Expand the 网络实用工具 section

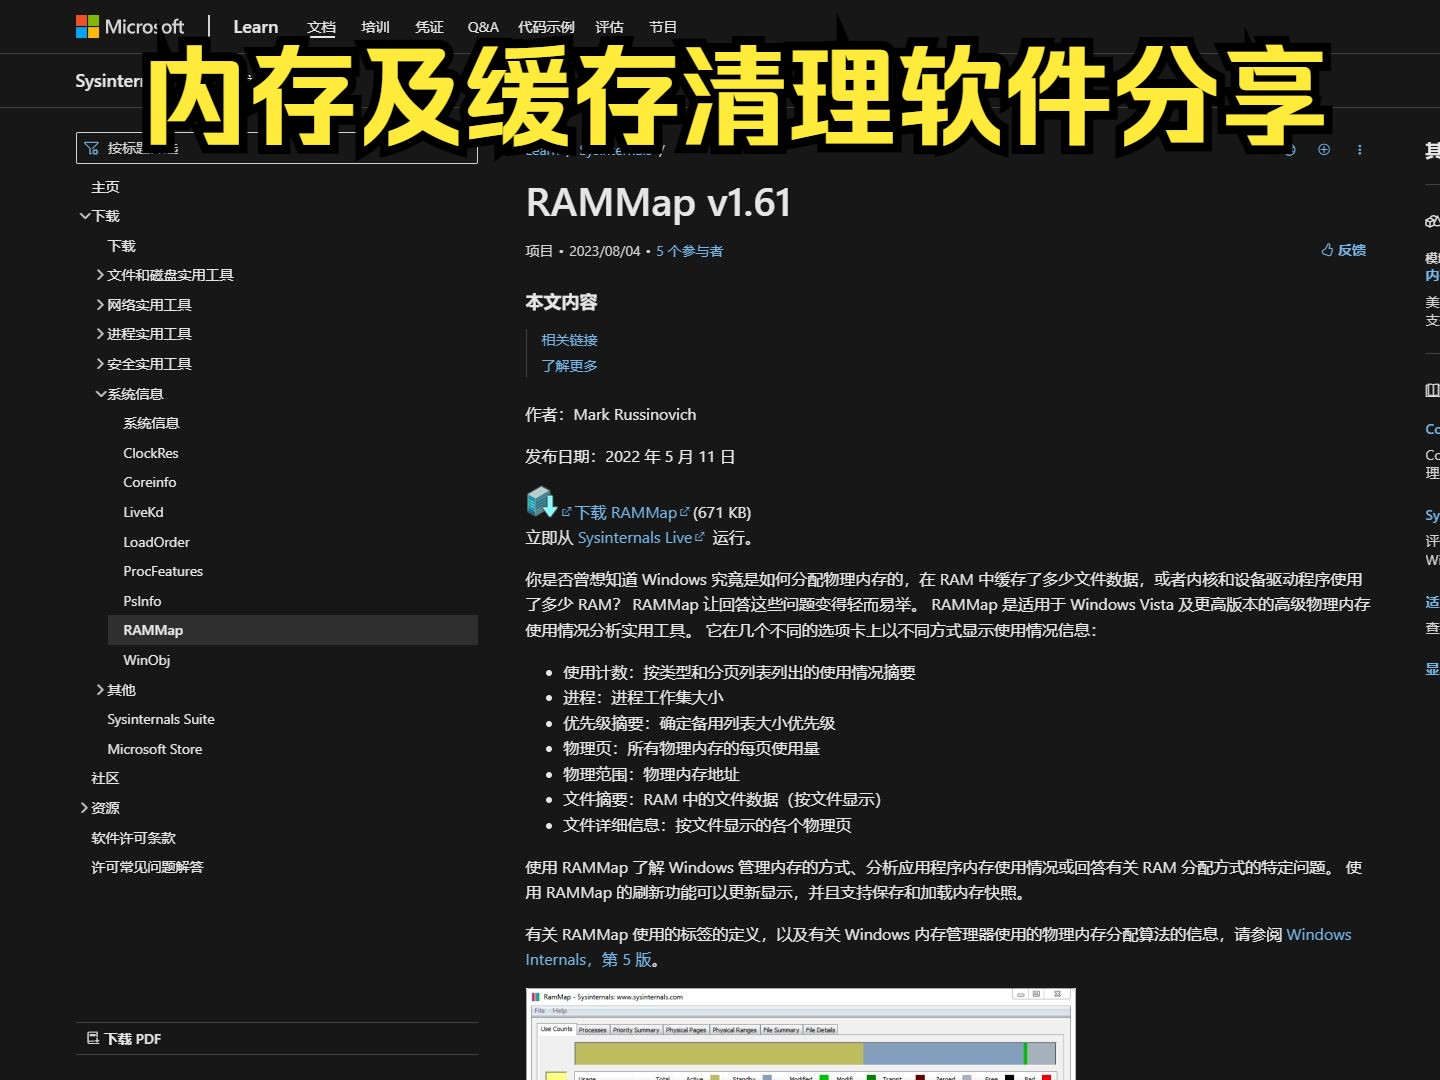[x=100, y=305]
